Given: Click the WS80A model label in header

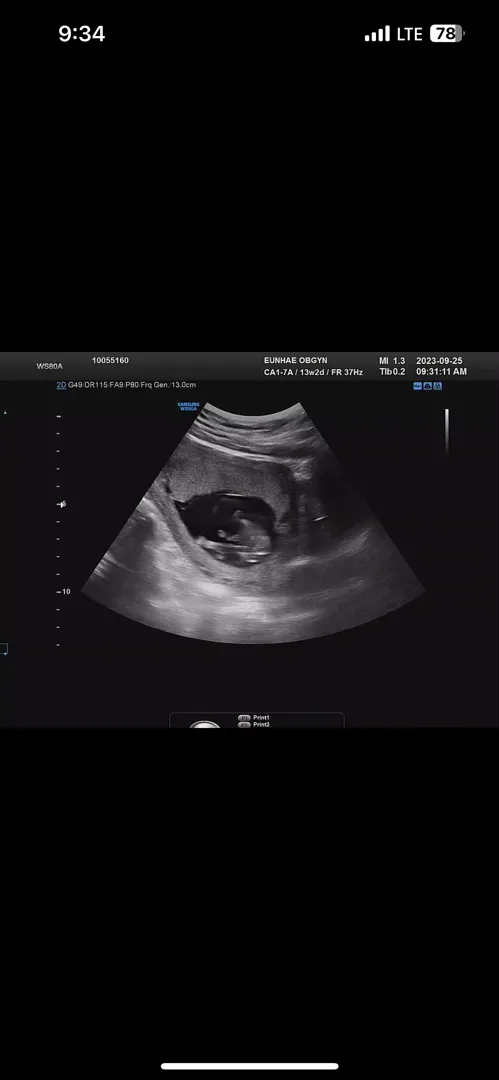Looking at the screenshot, I should [x=50, y=366].
